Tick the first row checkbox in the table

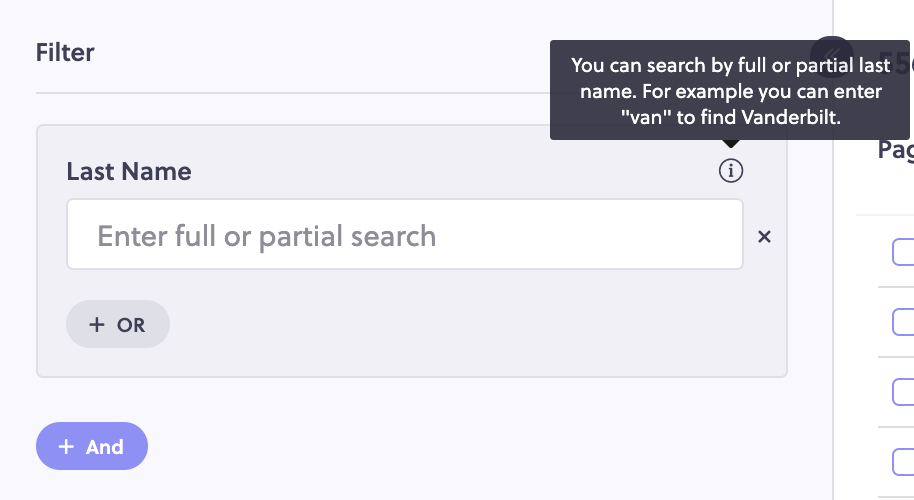[903, 252]
